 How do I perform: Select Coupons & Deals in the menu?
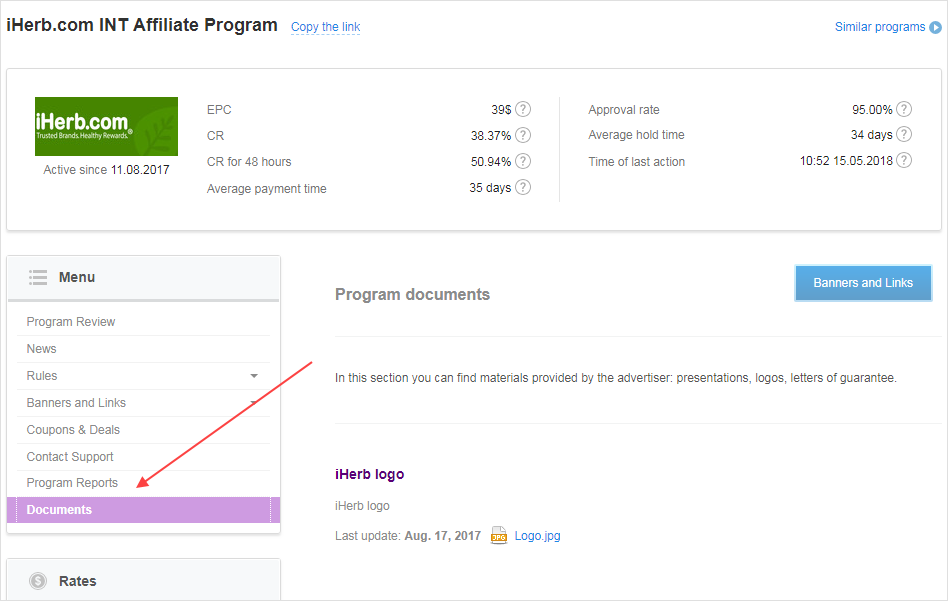pos(73,430)
